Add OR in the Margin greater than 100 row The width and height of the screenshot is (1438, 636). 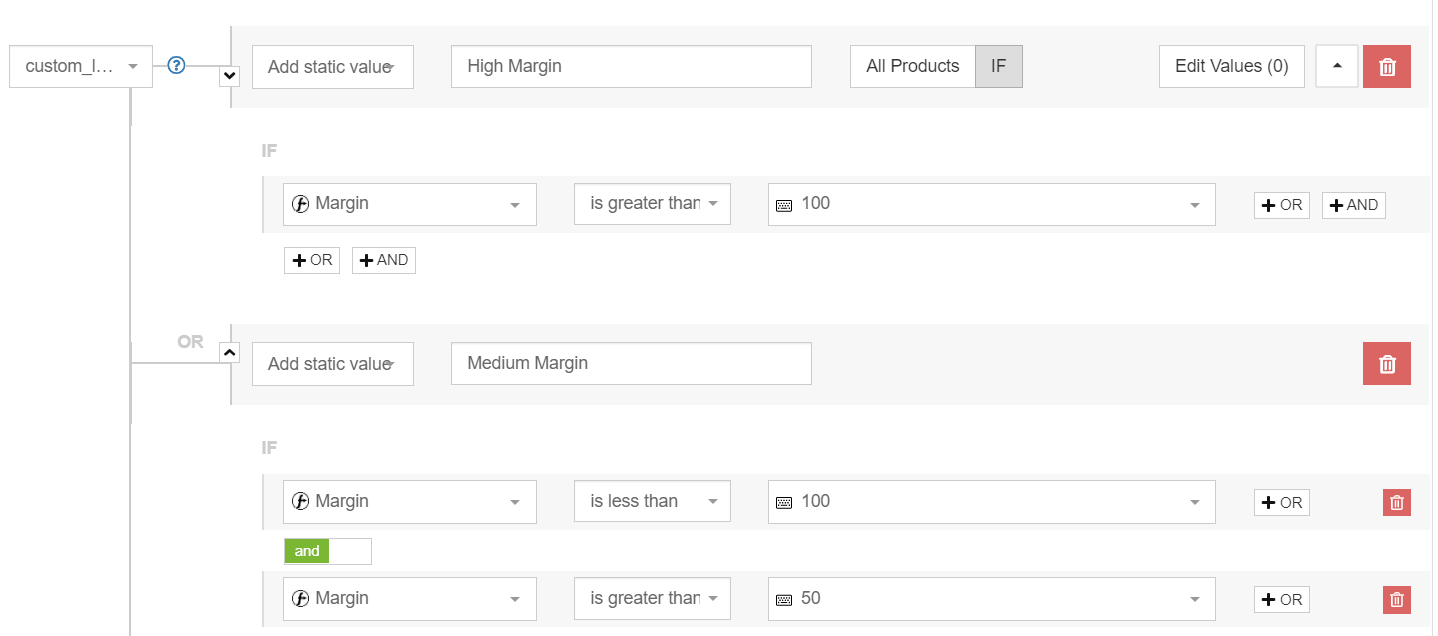[1282, 205]
